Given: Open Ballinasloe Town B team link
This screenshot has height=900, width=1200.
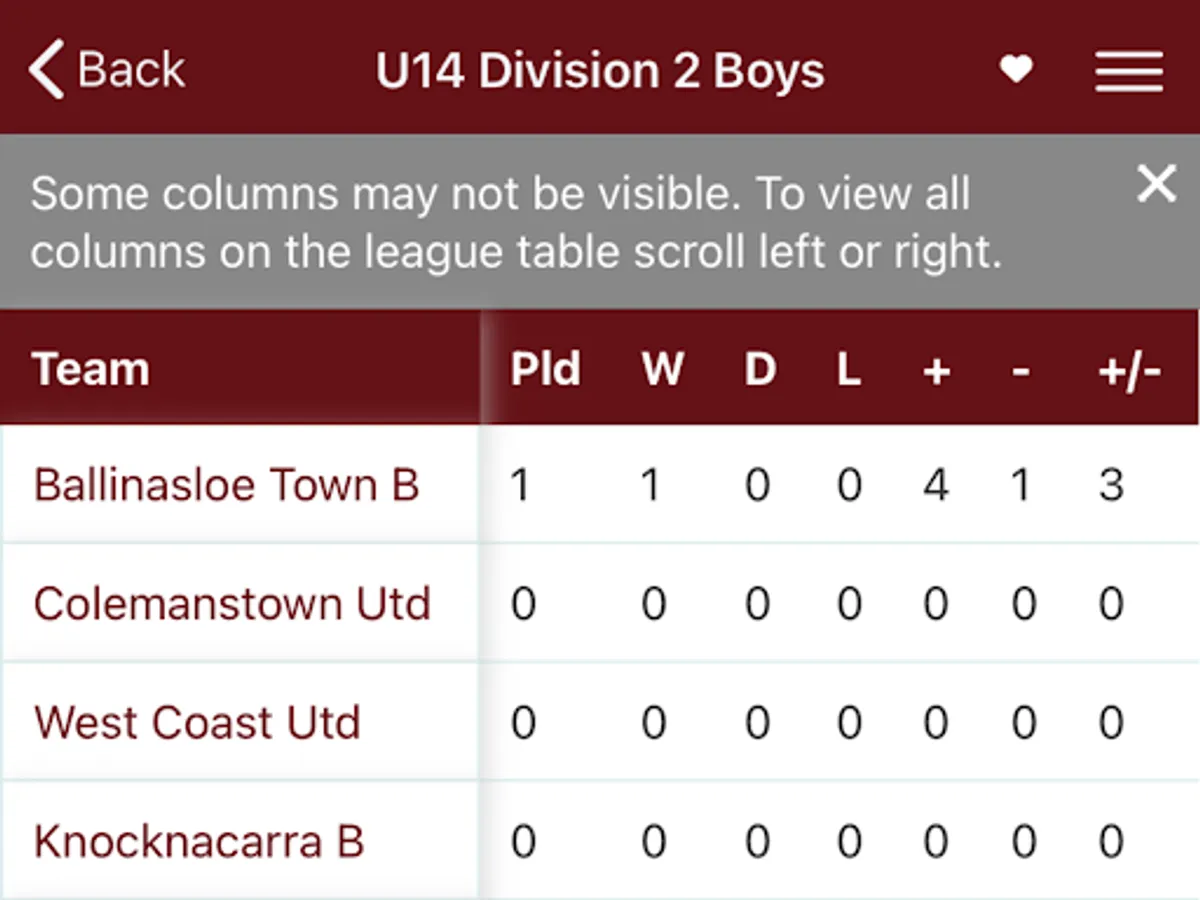Looking at the screenshot, I should (x=226, y=485).
